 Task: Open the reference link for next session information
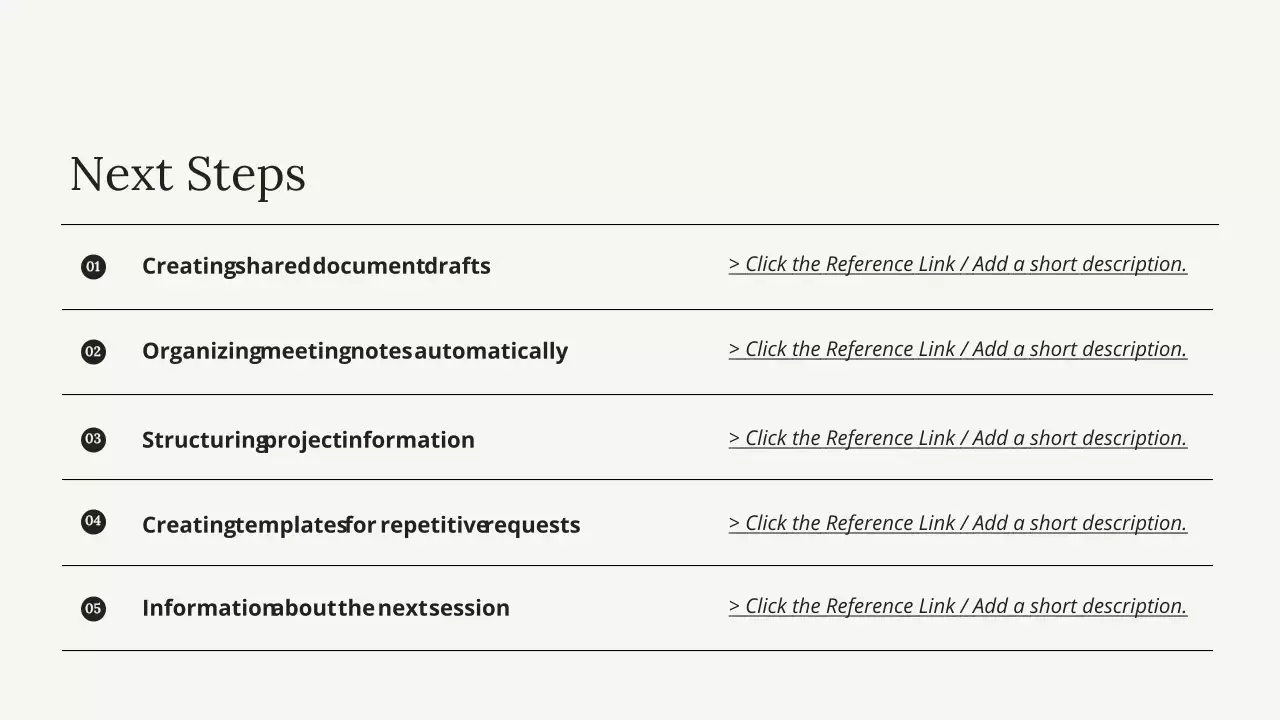pyautogui.click(x=957, y=606)
